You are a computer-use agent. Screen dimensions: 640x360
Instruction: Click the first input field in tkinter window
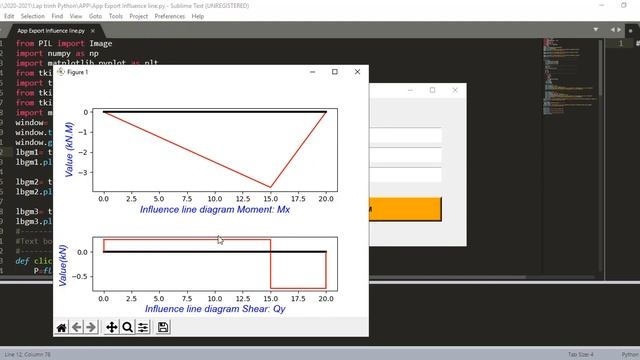coord(405,135)
